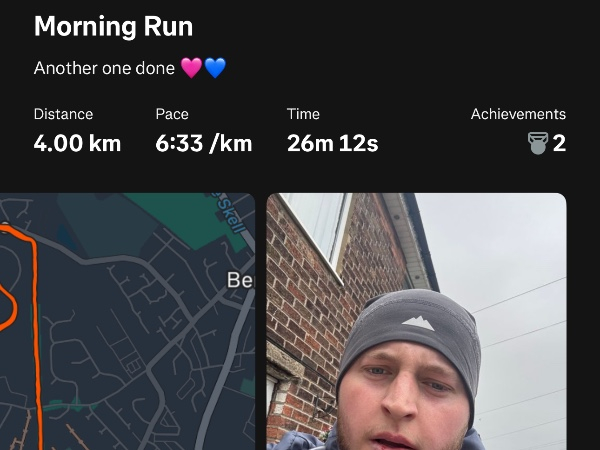Image resolution: width=600 pixels, height=450 pixels.
Task: Tap the achievements trophy icon
Action: pyautogui.click(x=538, y=143)
